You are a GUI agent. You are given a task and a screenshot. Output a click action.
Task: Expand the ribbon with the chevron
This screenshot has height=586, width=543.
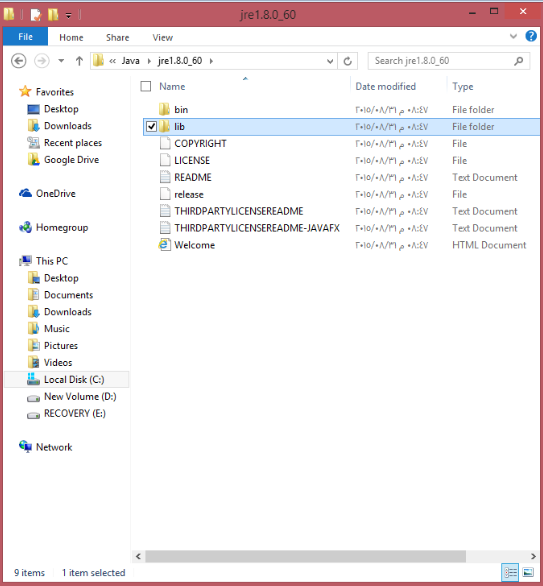pos(513,37)
